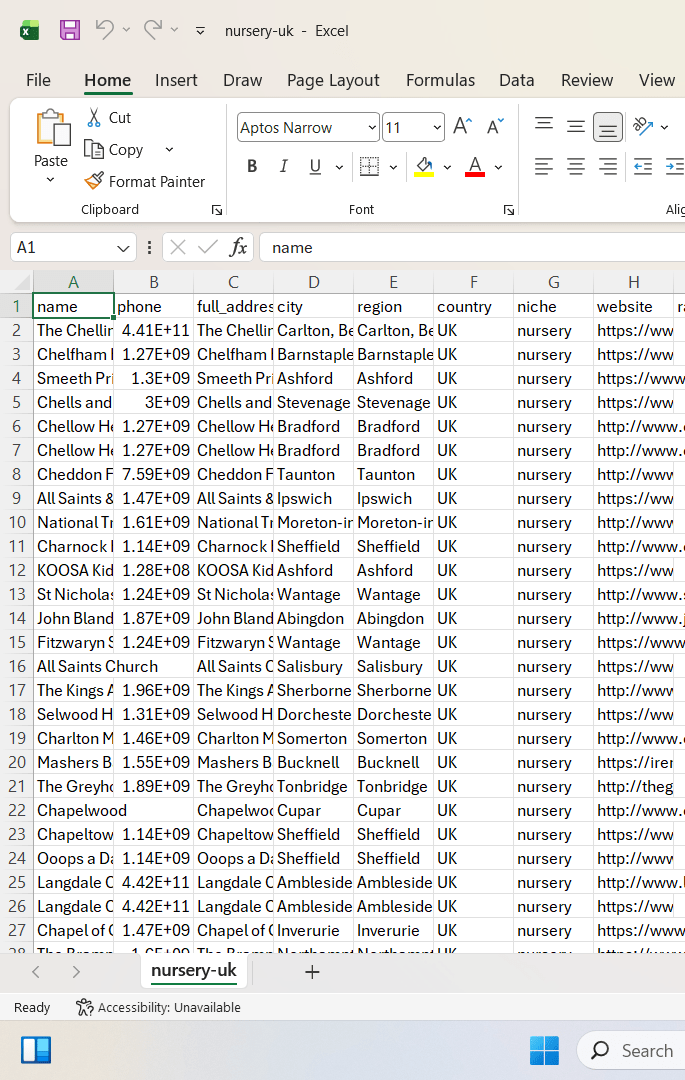Open the font name combo box
Screen dimensions: 685x1080
[308, 127]
